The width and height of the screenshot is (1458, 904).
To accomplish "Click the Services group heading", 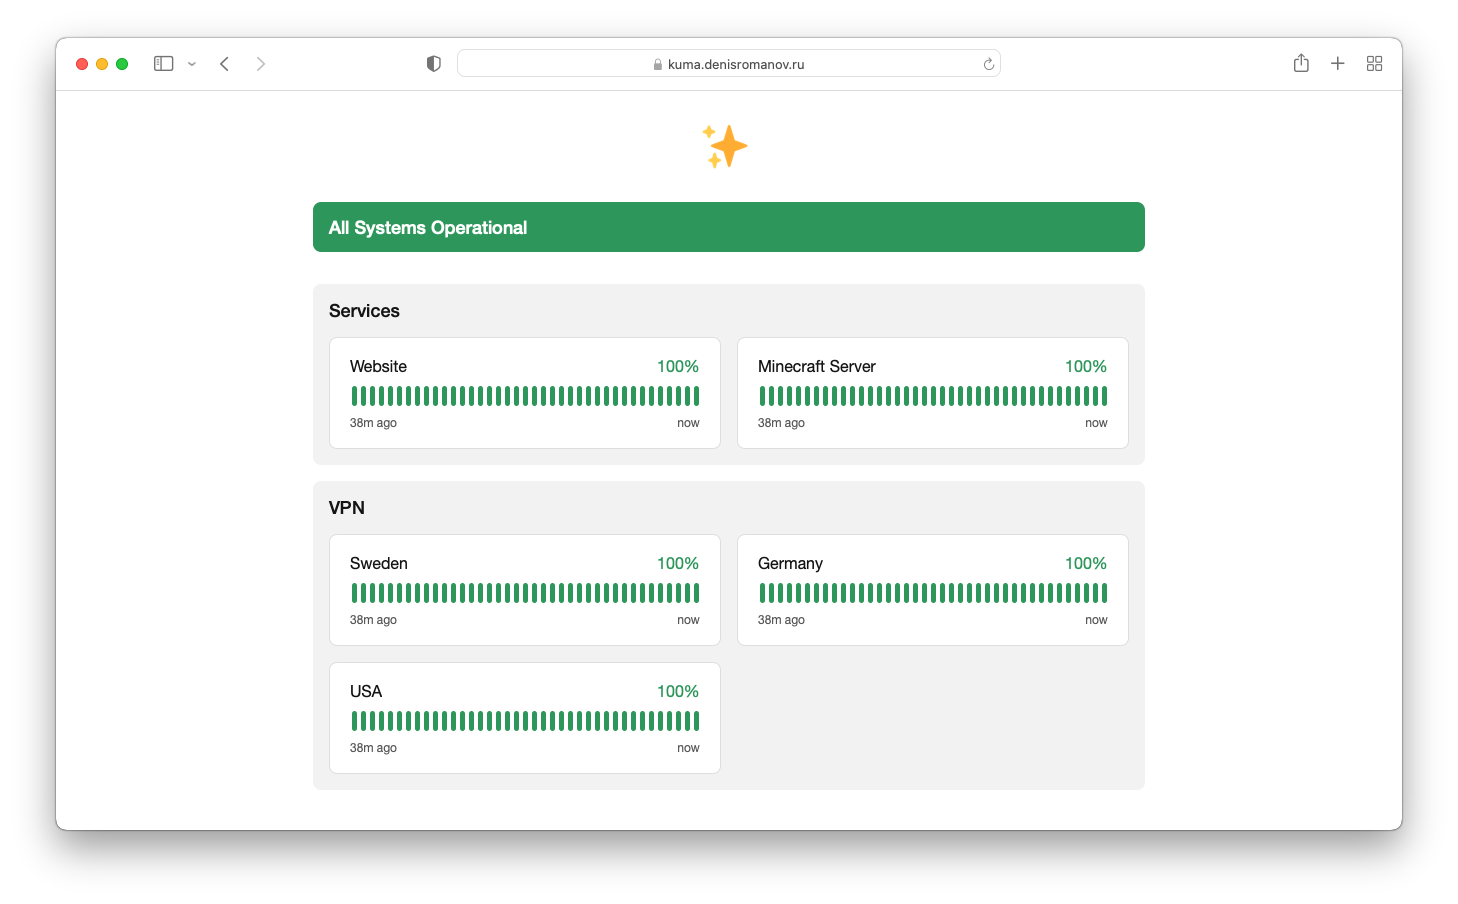I will 364,311.
